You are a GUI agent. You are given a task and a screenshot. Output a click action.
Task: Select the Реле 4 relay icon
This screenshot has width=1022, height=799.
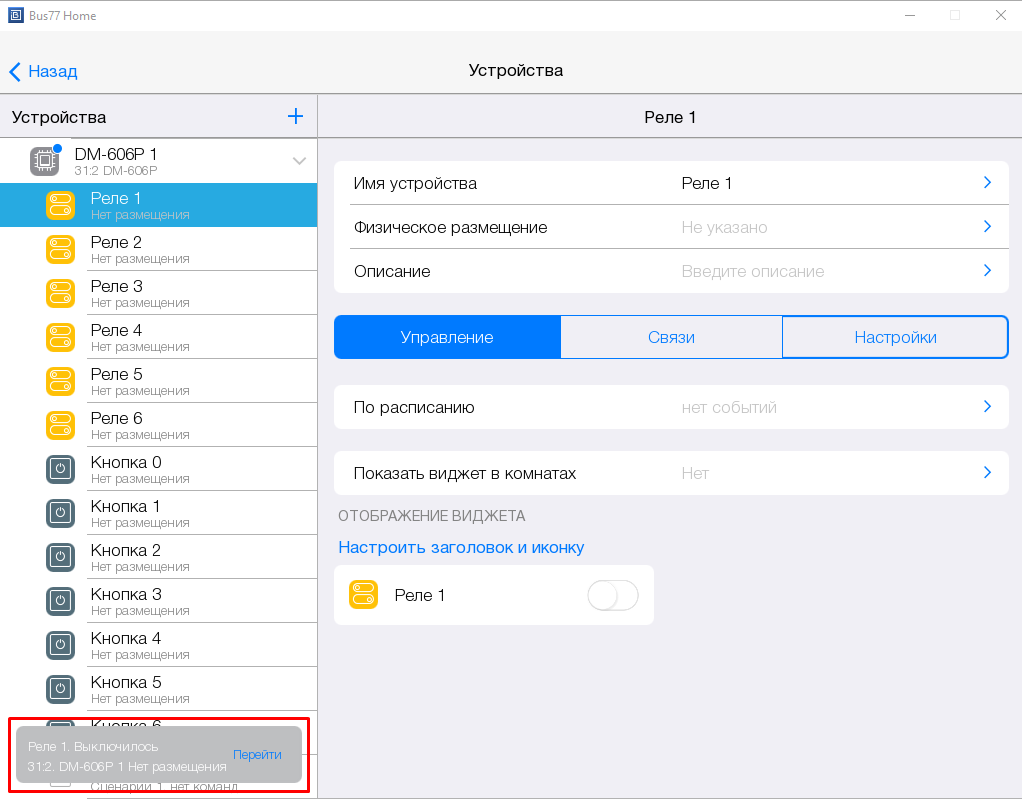tap(61, 337)
